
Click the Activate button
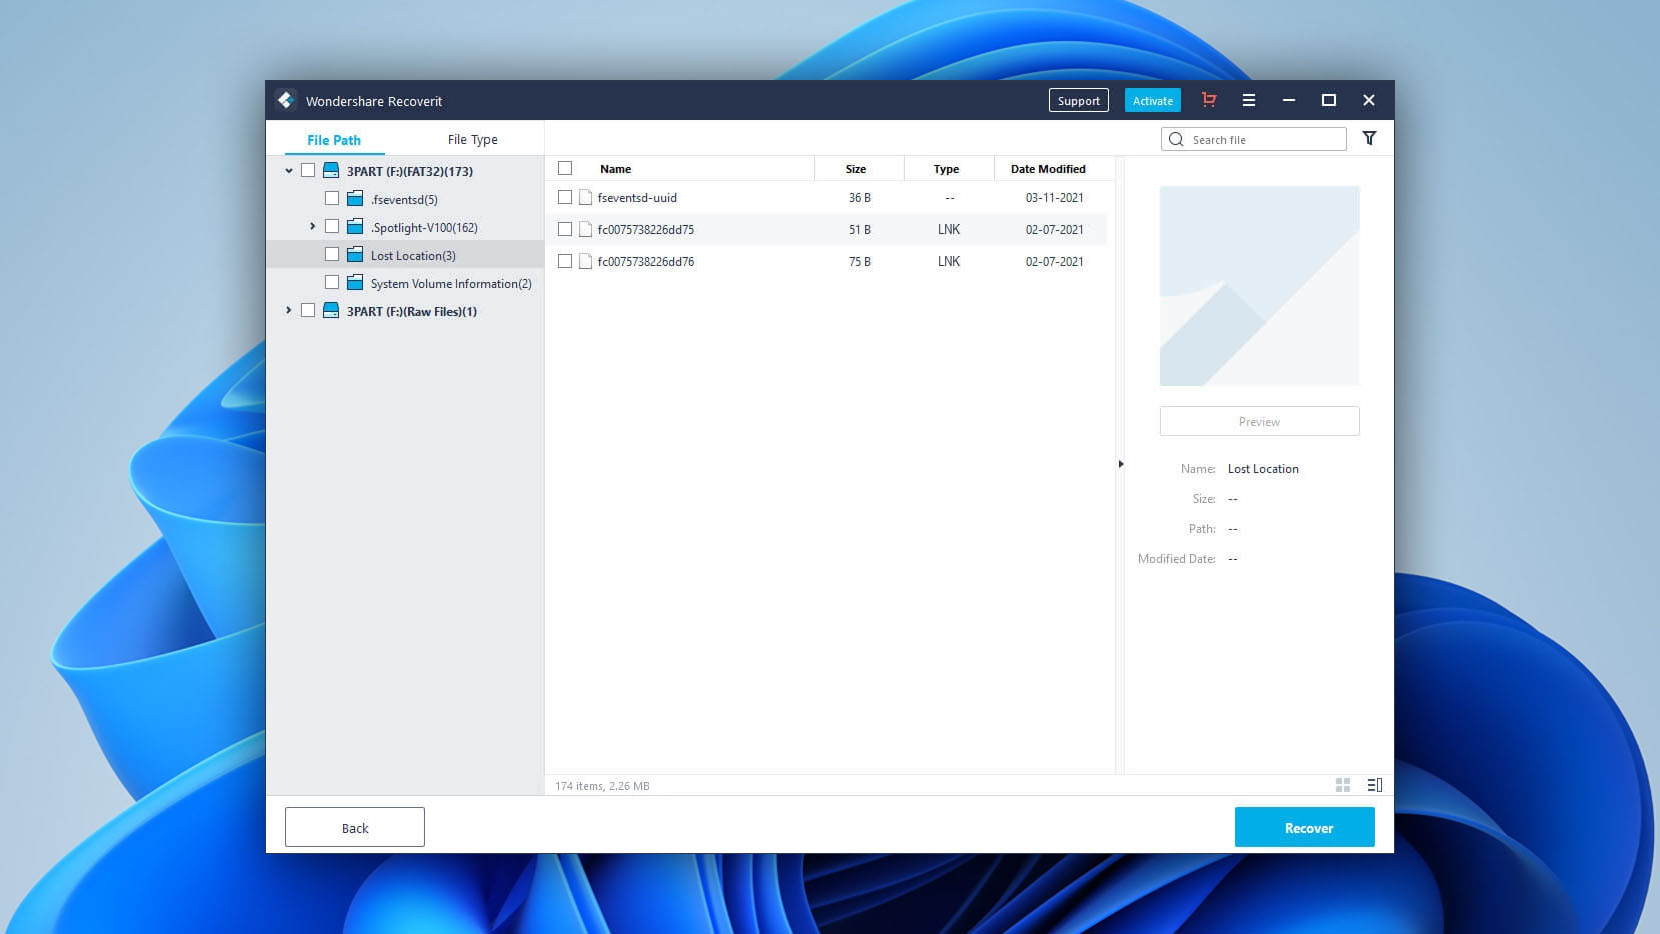point(1152,100)
